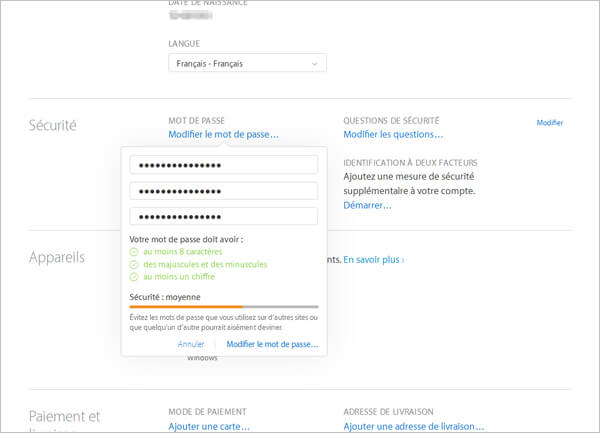Click the Sécurité section title
Viewport: 600px width, 433px height.
click(x=53, y=125)
